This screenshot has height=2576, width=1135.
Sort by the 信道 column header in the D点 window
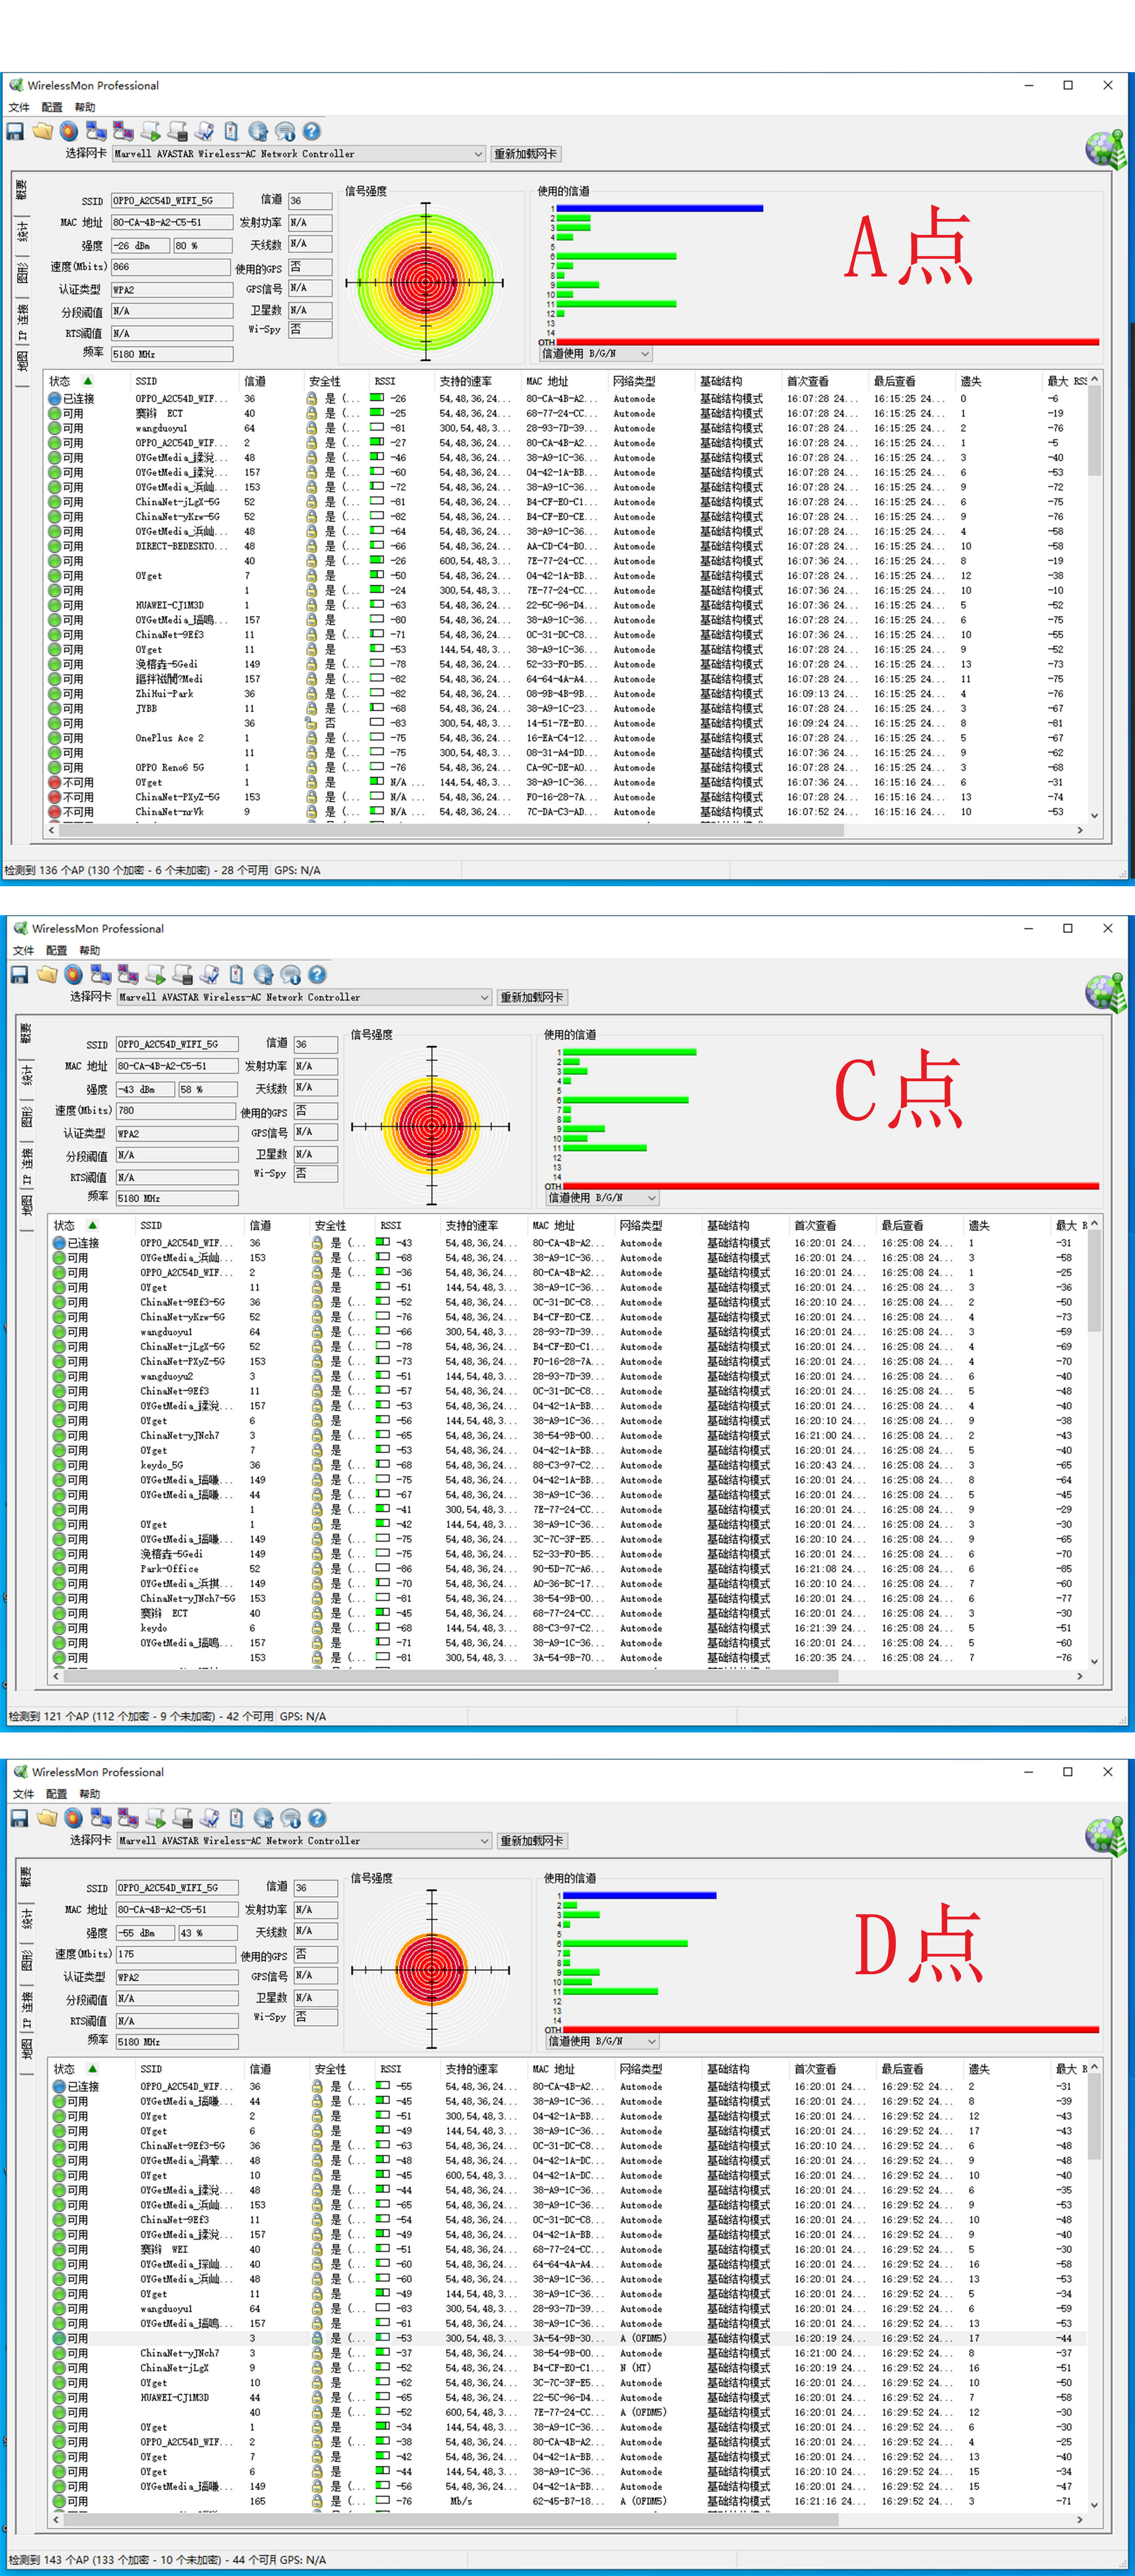click(277, 2069)
